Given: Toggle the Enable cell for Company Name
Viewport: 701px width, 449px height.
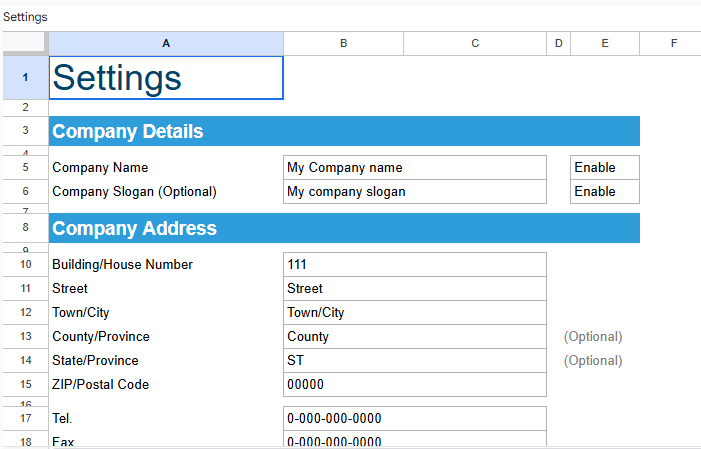Looking at the screenshot, I should pos(604,168).
